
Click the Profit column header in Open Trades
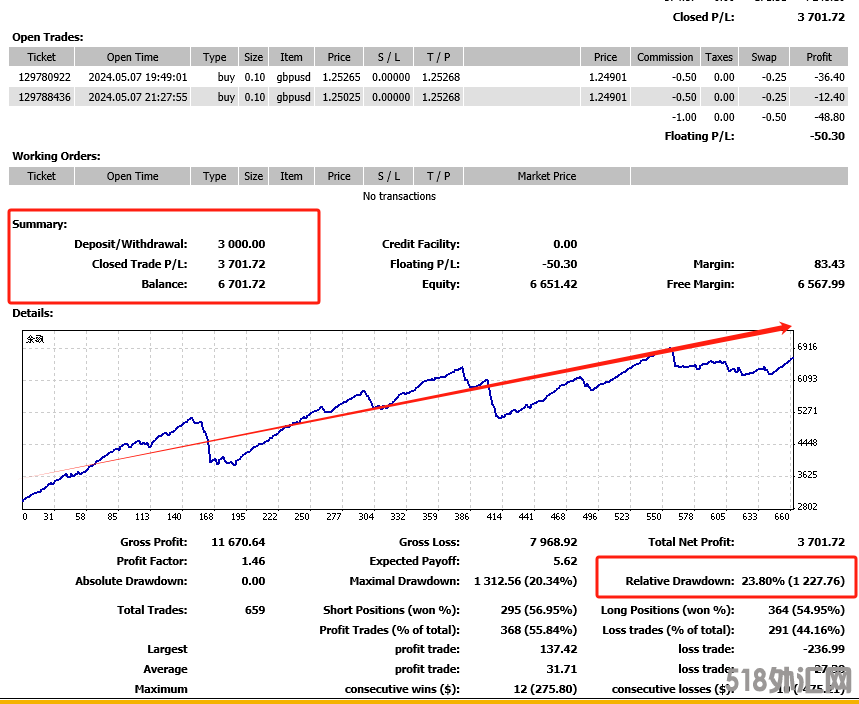[x=818, y=57]
